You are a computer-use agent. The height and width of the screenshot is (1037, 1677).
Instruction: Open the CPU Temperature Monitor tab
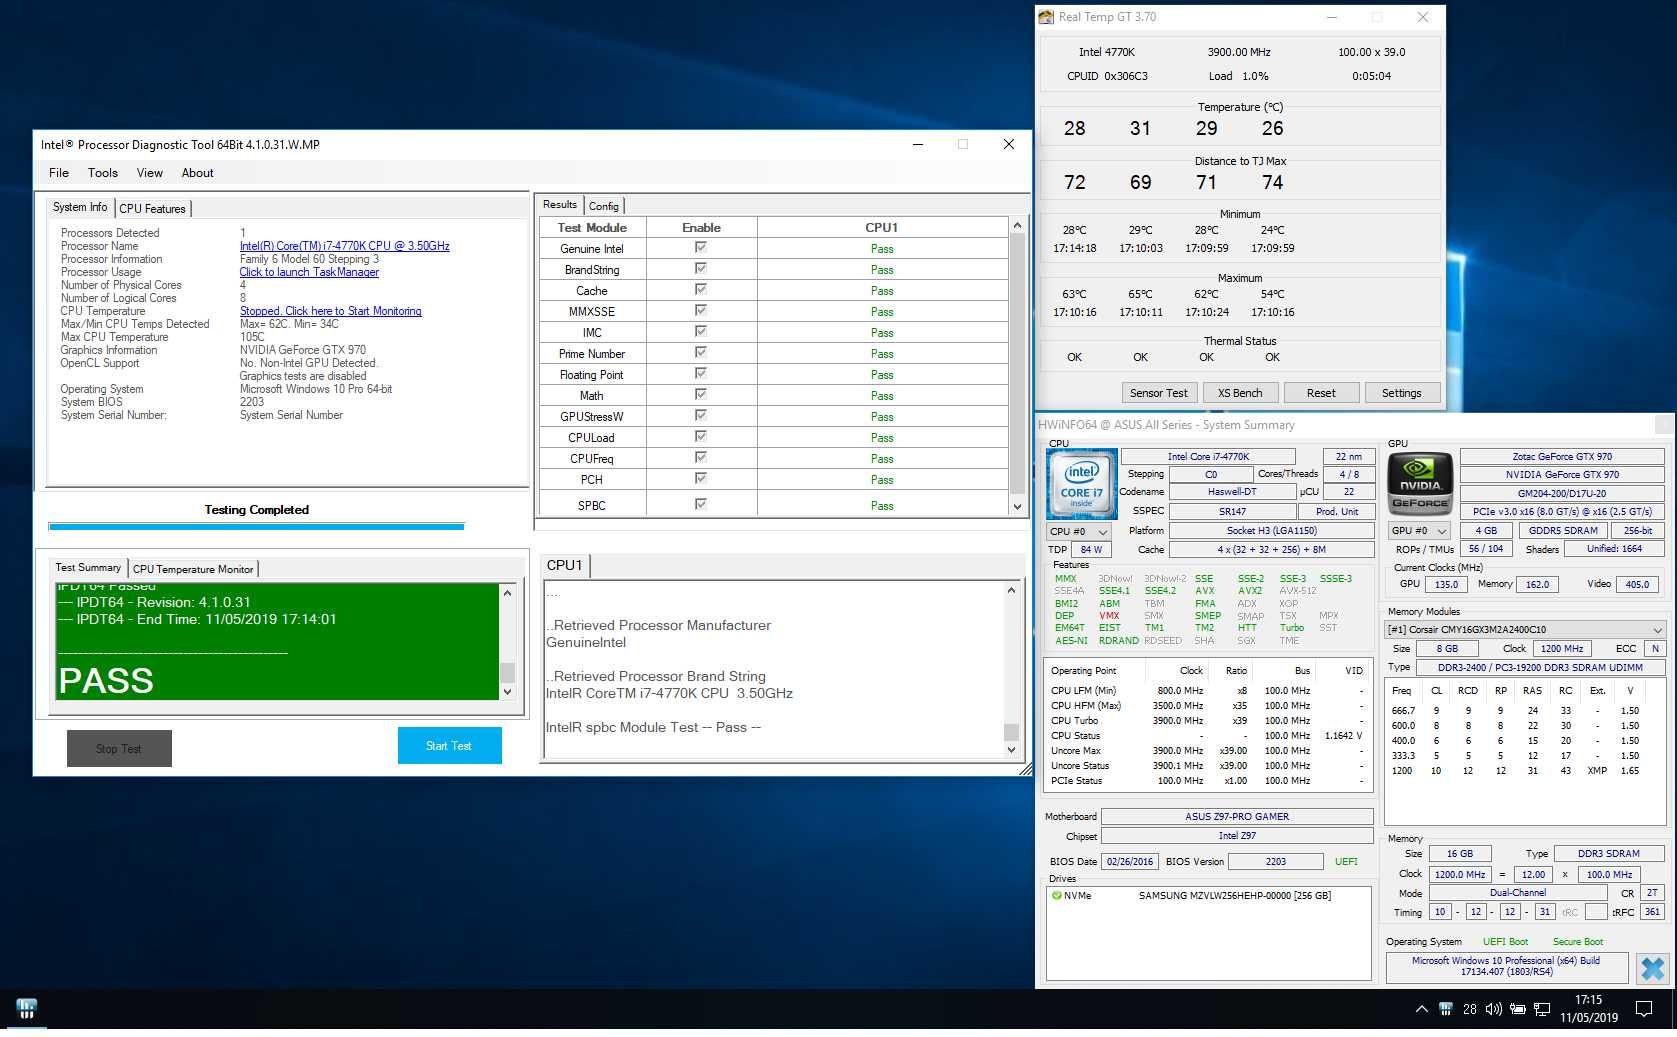coord(193,569)
